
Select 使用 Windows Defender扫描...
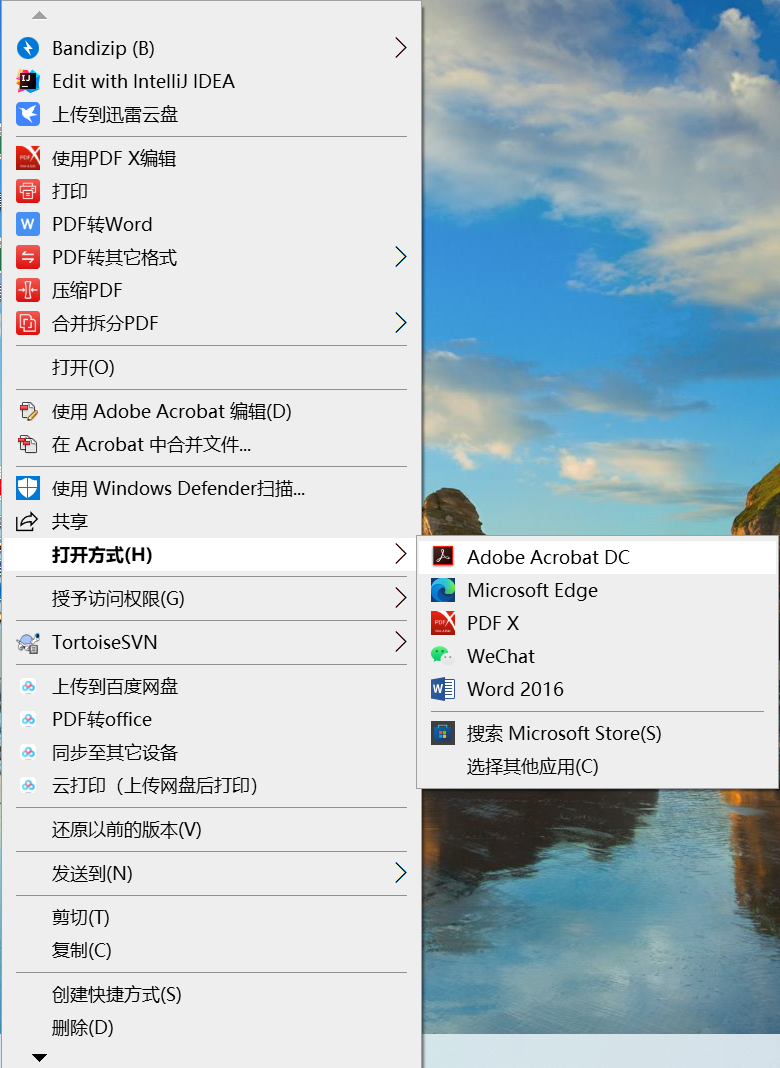[x=211, y=488]
